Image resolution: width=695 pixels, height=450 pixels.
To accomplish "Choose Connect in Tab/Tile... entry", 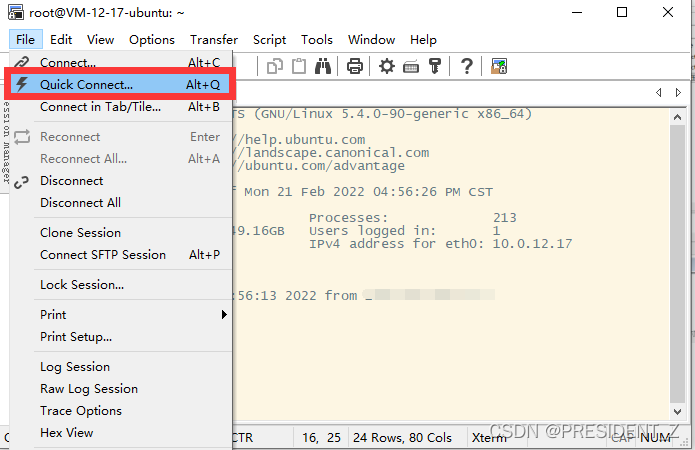I will [x=121, y=107].
